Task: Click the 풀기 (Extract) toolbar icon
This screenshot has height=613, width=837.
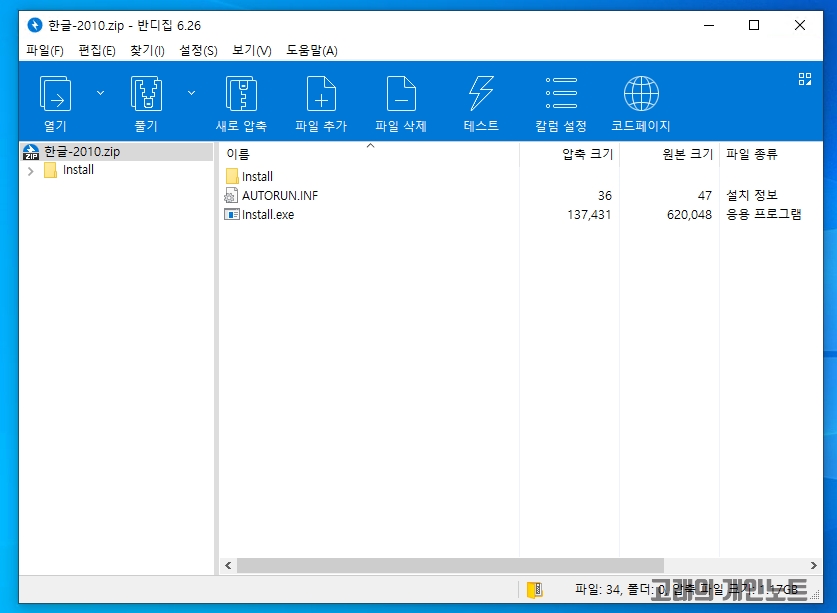Action: pyautogui.click(x=146, y=94)
